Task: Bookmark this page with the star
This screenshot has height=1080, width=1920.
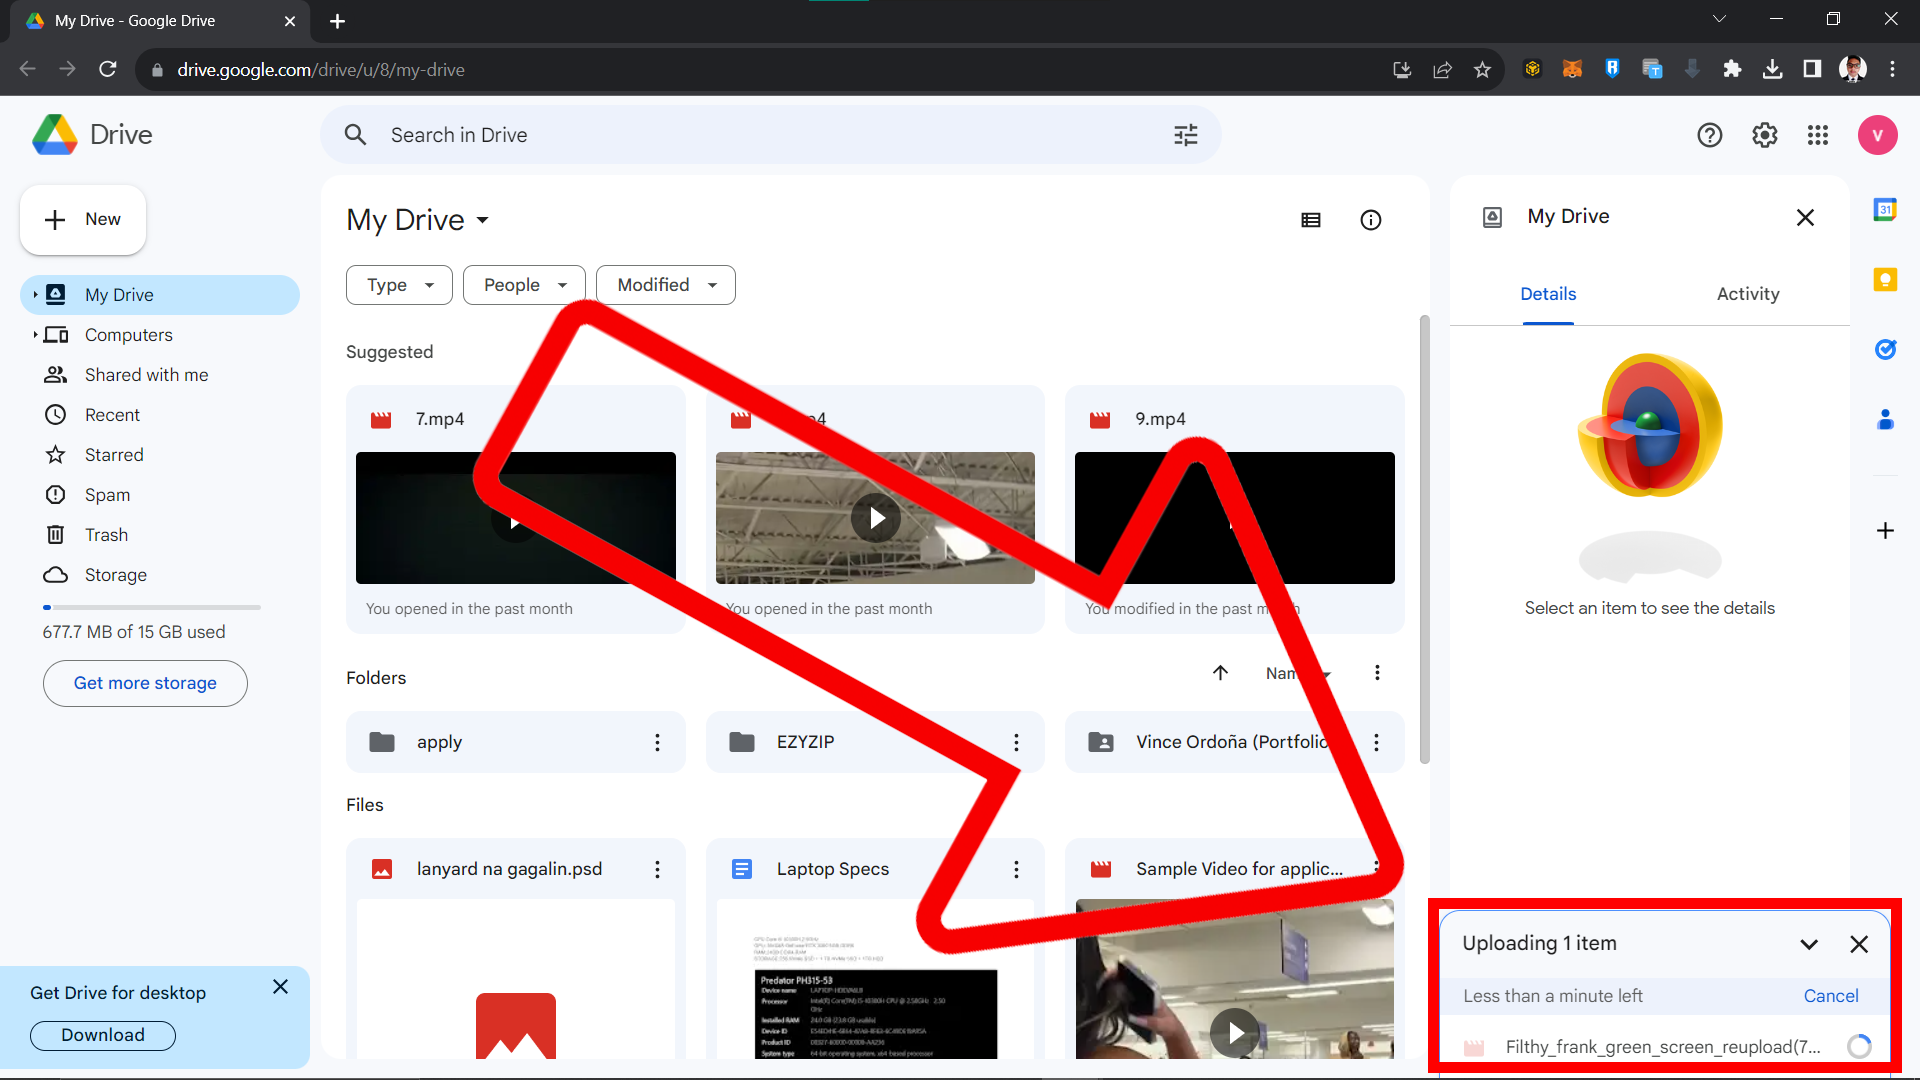Action: (x=1483, y=69)
